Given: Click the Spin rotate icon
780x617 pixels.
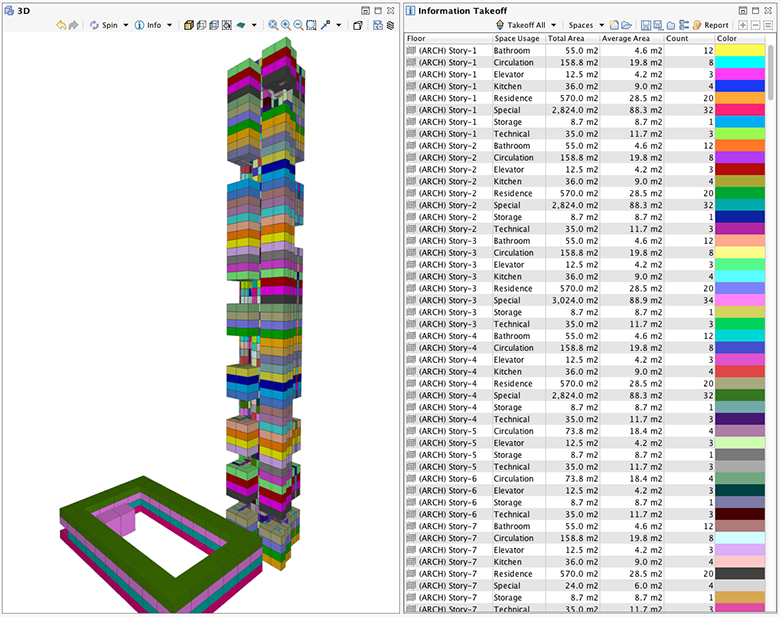Looking at the screenshot, I should click(x=94, y=25).
